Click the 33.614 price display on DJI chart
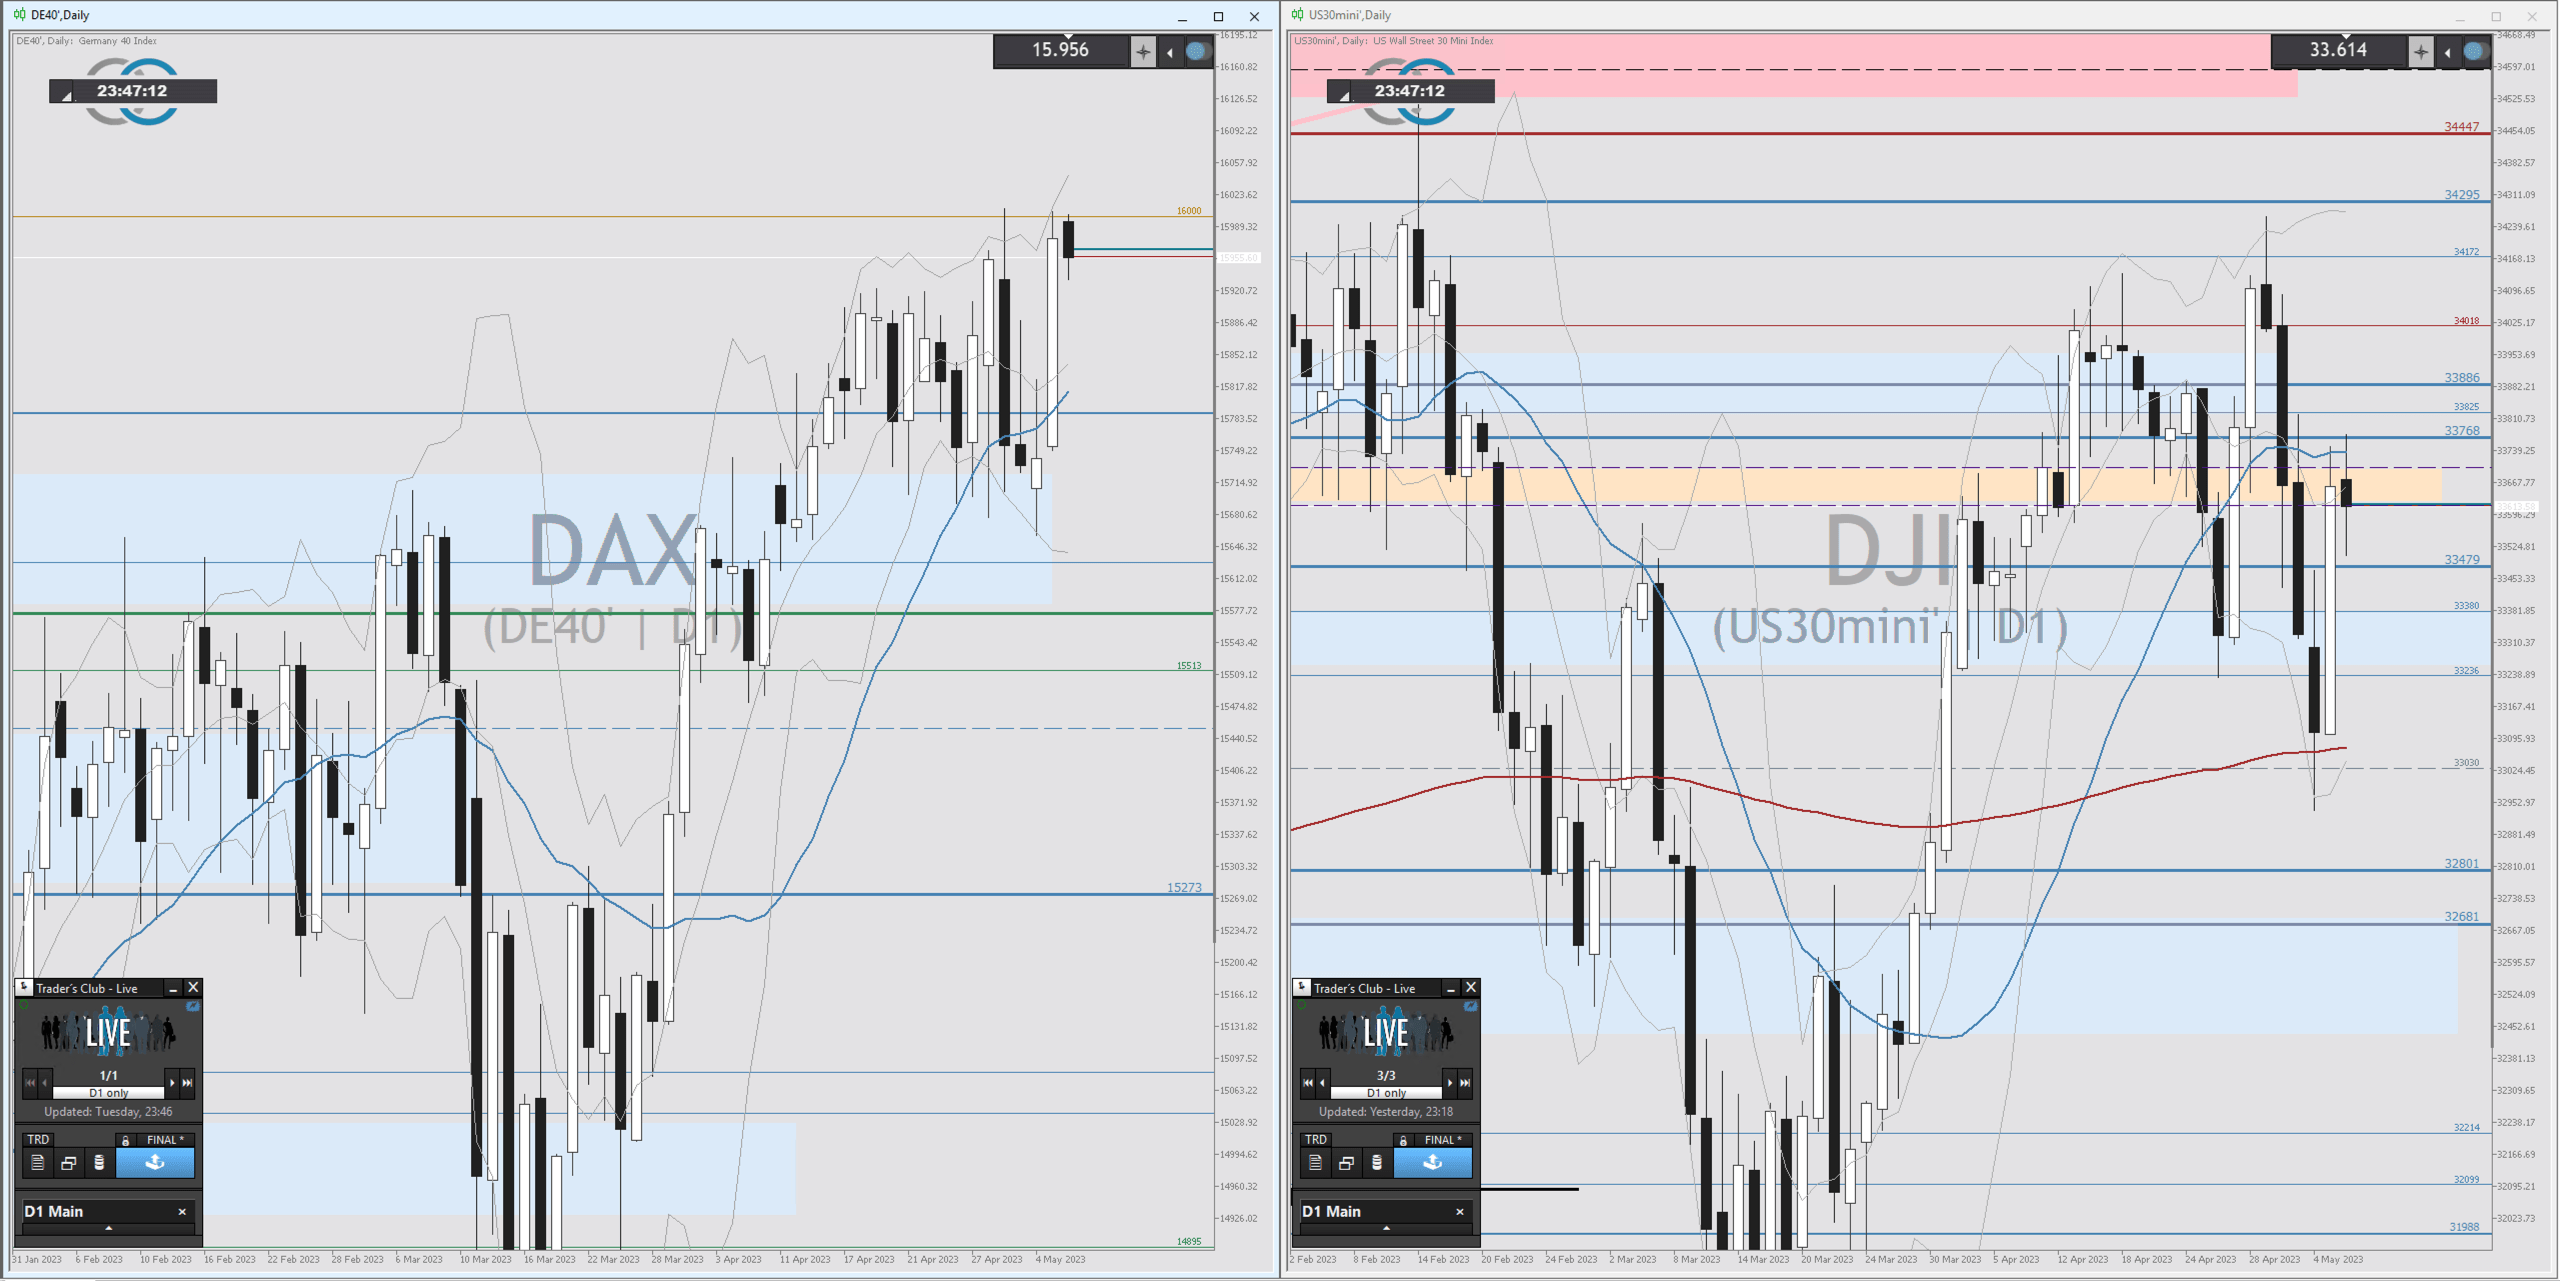The image size is (2560, 1281). [2338, 50]
